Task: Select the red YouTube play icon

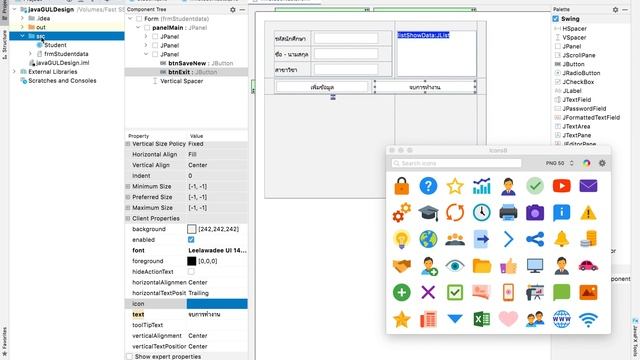Action: [x=562, y=186]
